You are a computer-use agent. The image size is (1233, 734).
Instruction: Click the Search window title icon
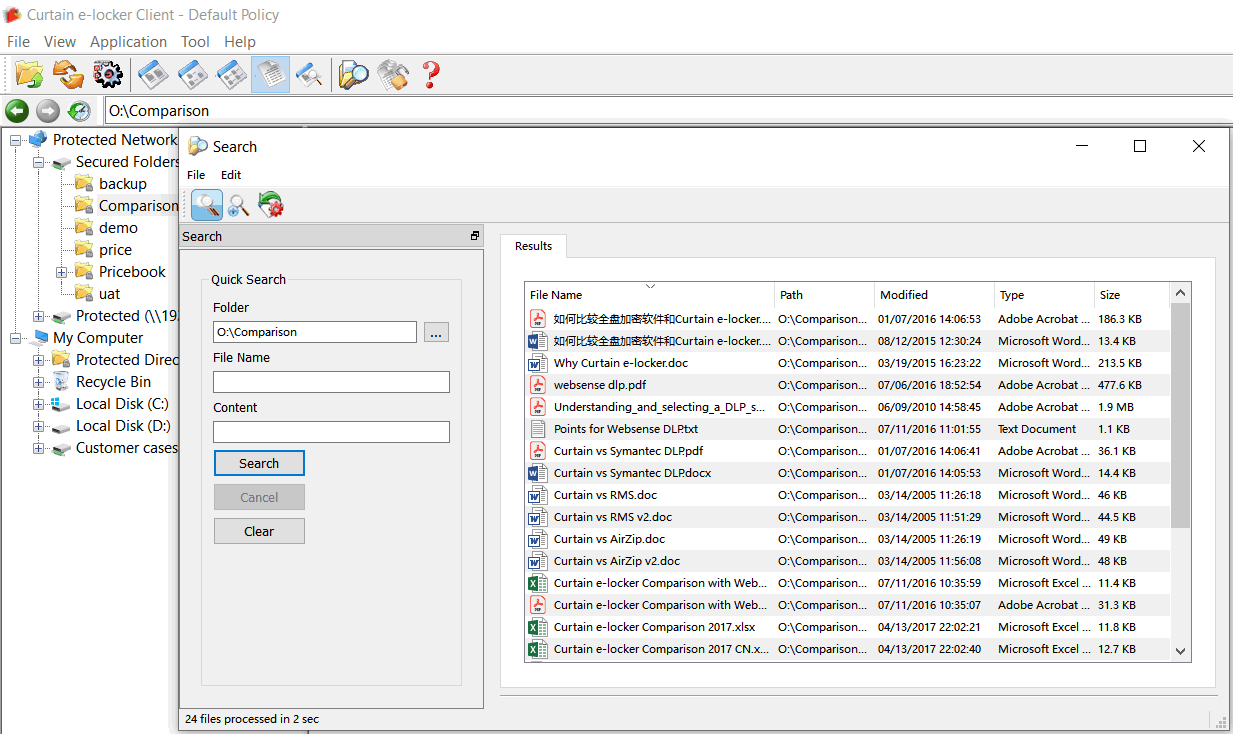point(198,146)
